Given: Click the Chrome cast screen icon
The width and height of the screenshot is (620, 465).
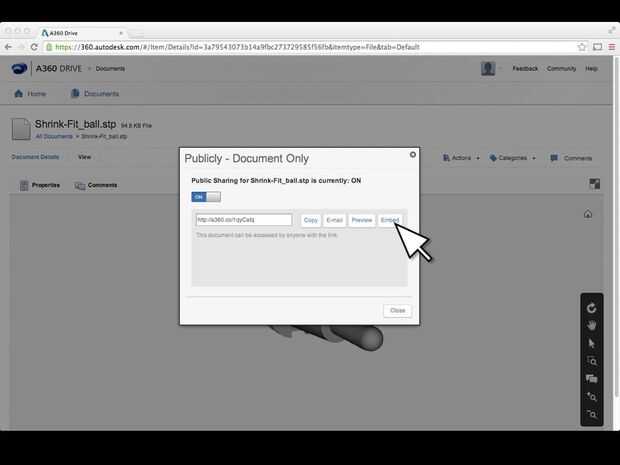Looking at the screenshot, I should 597,47.
